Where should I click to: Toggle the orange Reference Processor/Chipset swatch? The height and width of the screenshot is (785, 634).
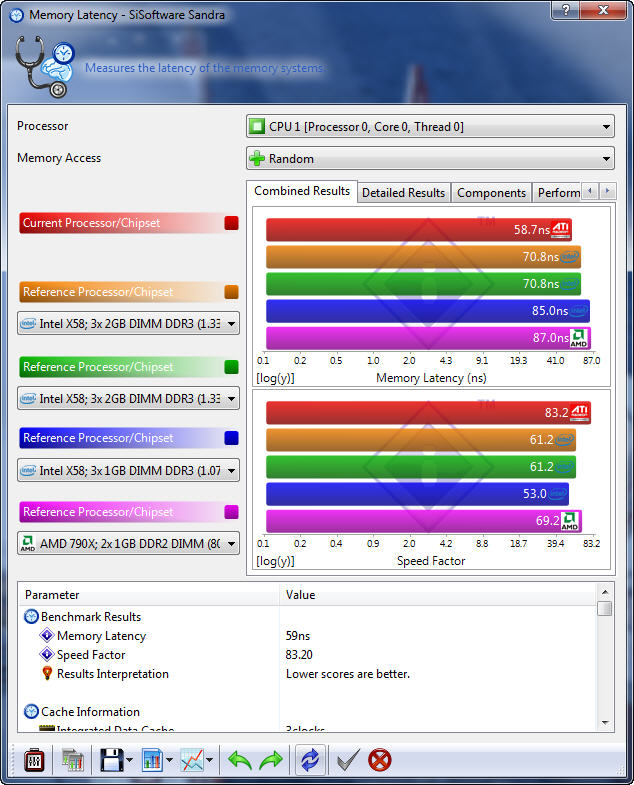click(x=231, y=292)
